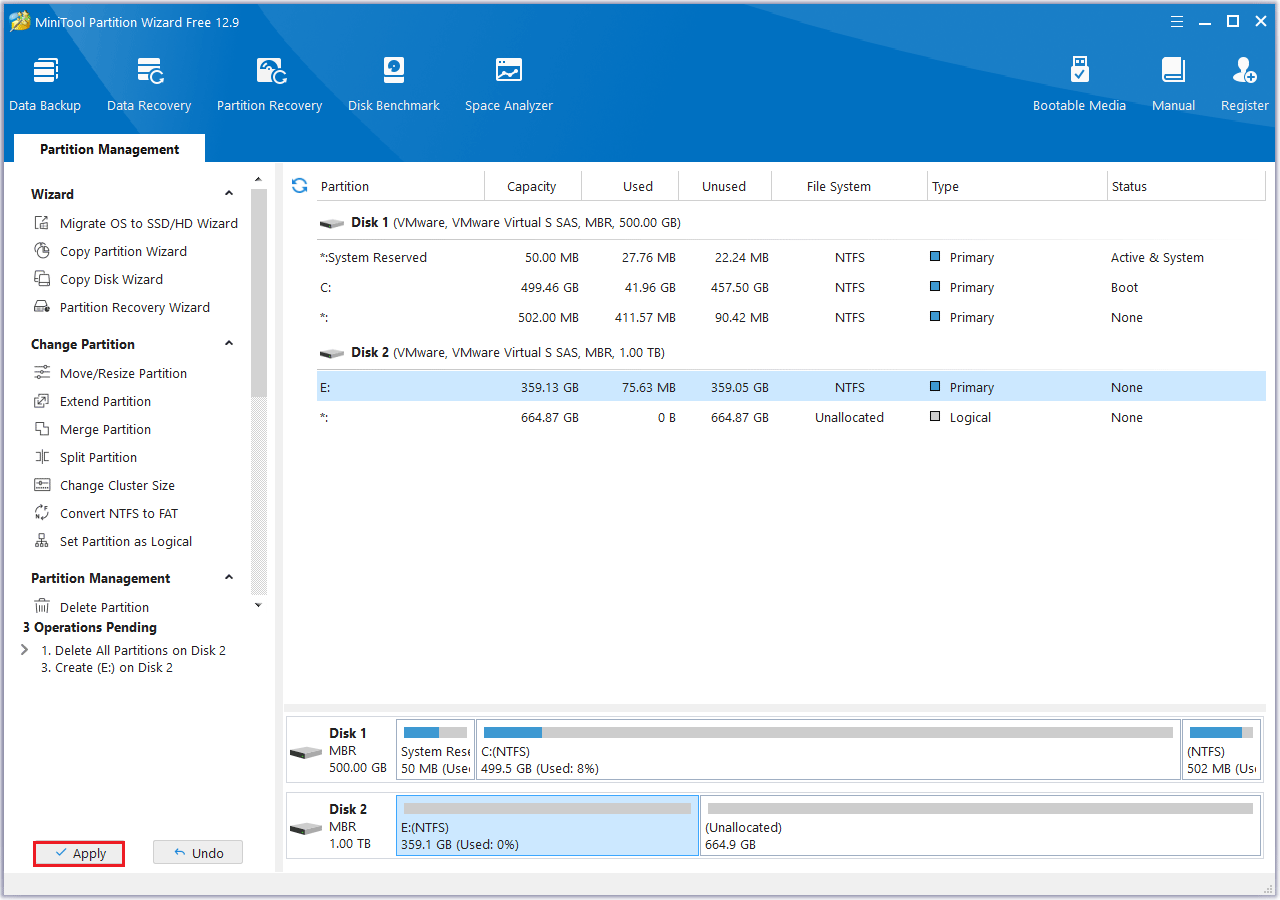
Task: Click the Split Partition icon
Action: (x=42, y=457)
